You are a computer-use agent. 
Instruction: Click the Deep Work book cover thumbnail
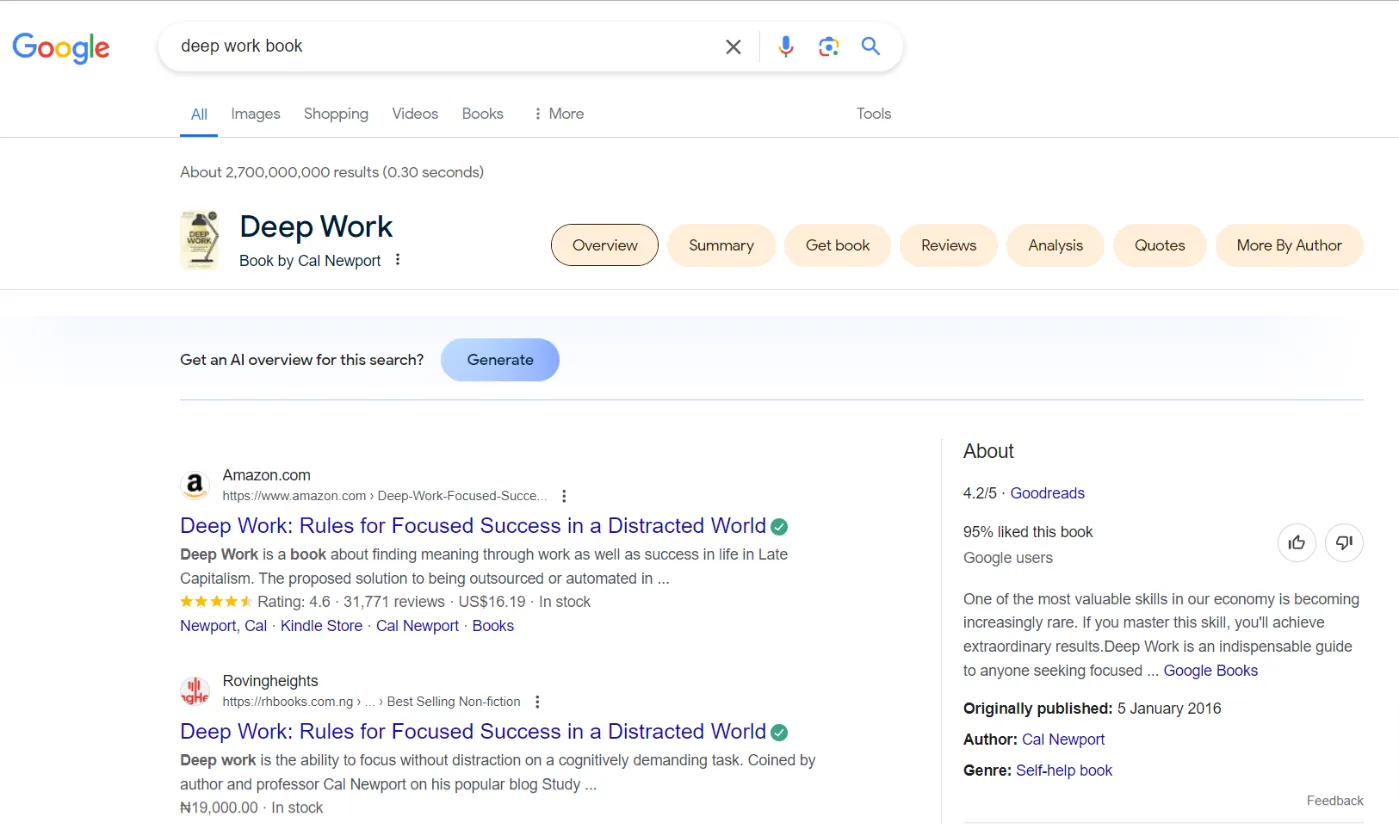pyautogui.click(x=199, y=240)
